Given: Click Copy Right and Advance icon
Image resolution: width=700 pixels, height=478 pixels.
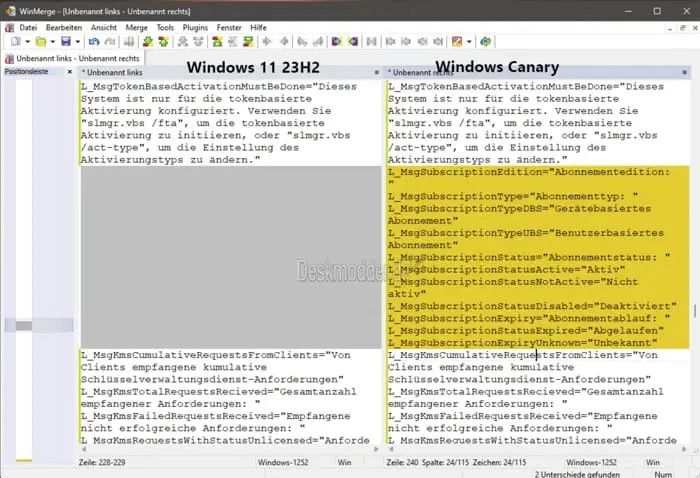Looking at the screenshot, I should coord(302,42).
